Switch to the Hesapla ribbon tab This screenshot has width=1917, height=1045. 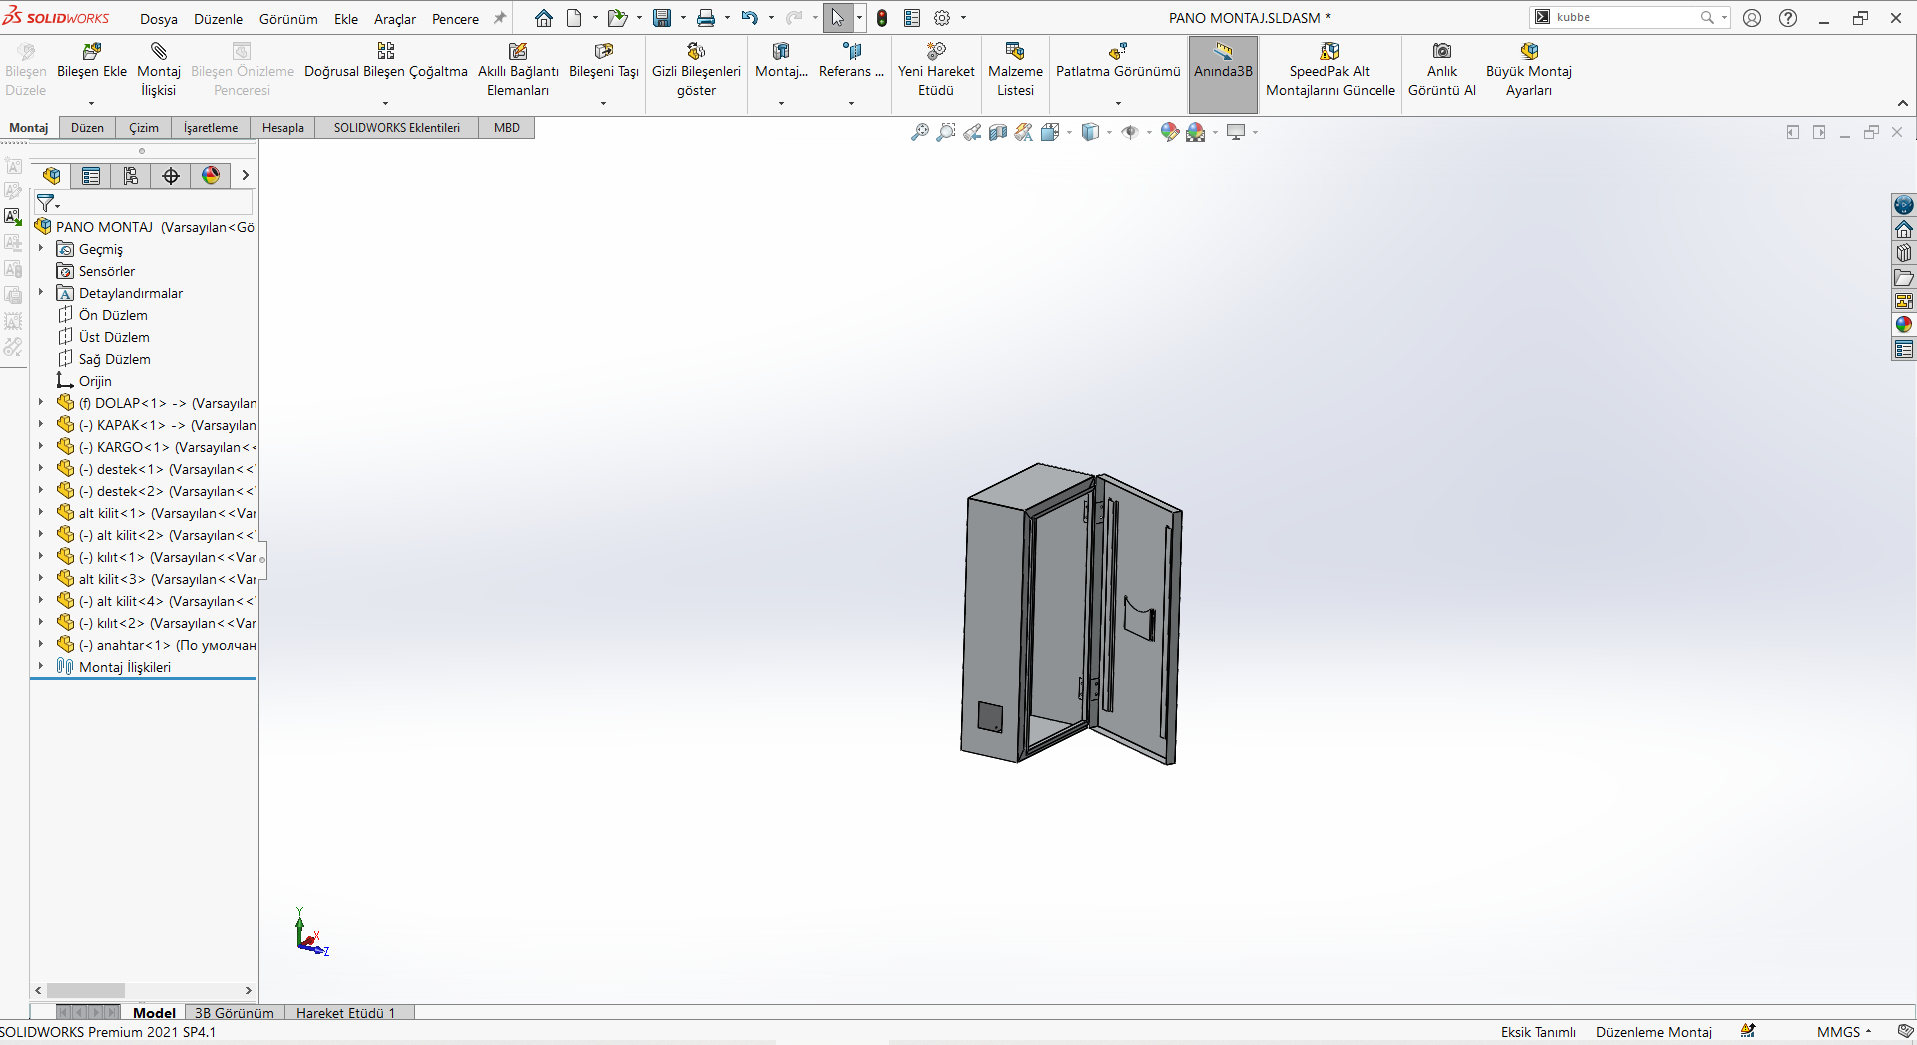[x=283, y=128]
